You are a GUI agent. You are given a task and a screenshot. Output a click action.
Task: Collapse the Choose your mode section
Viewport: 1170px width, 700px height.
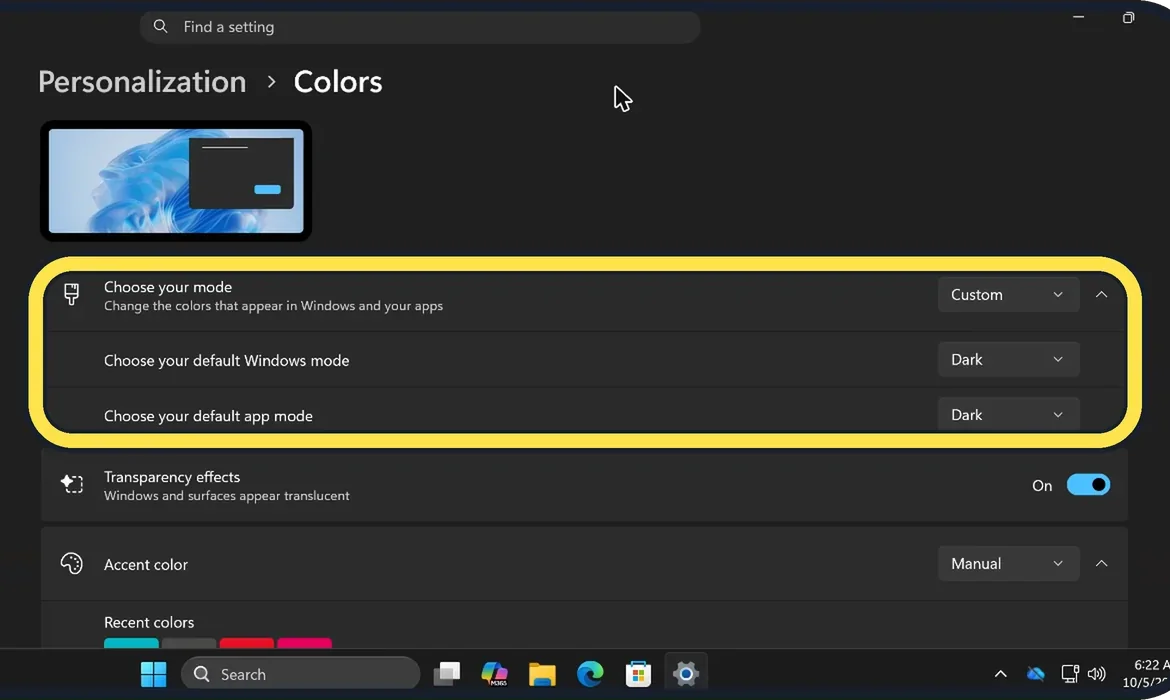point(1101,295)
